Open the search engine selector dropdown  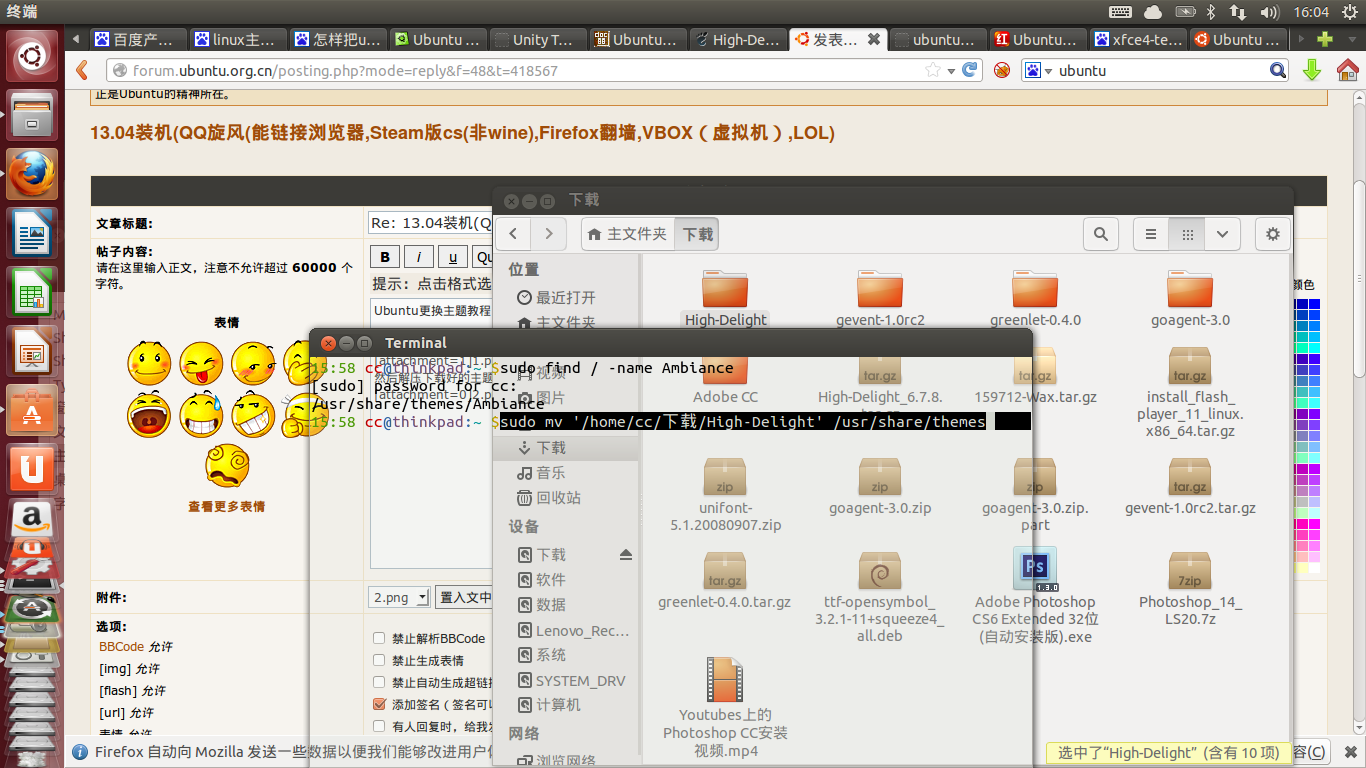tap(1037, 70)
